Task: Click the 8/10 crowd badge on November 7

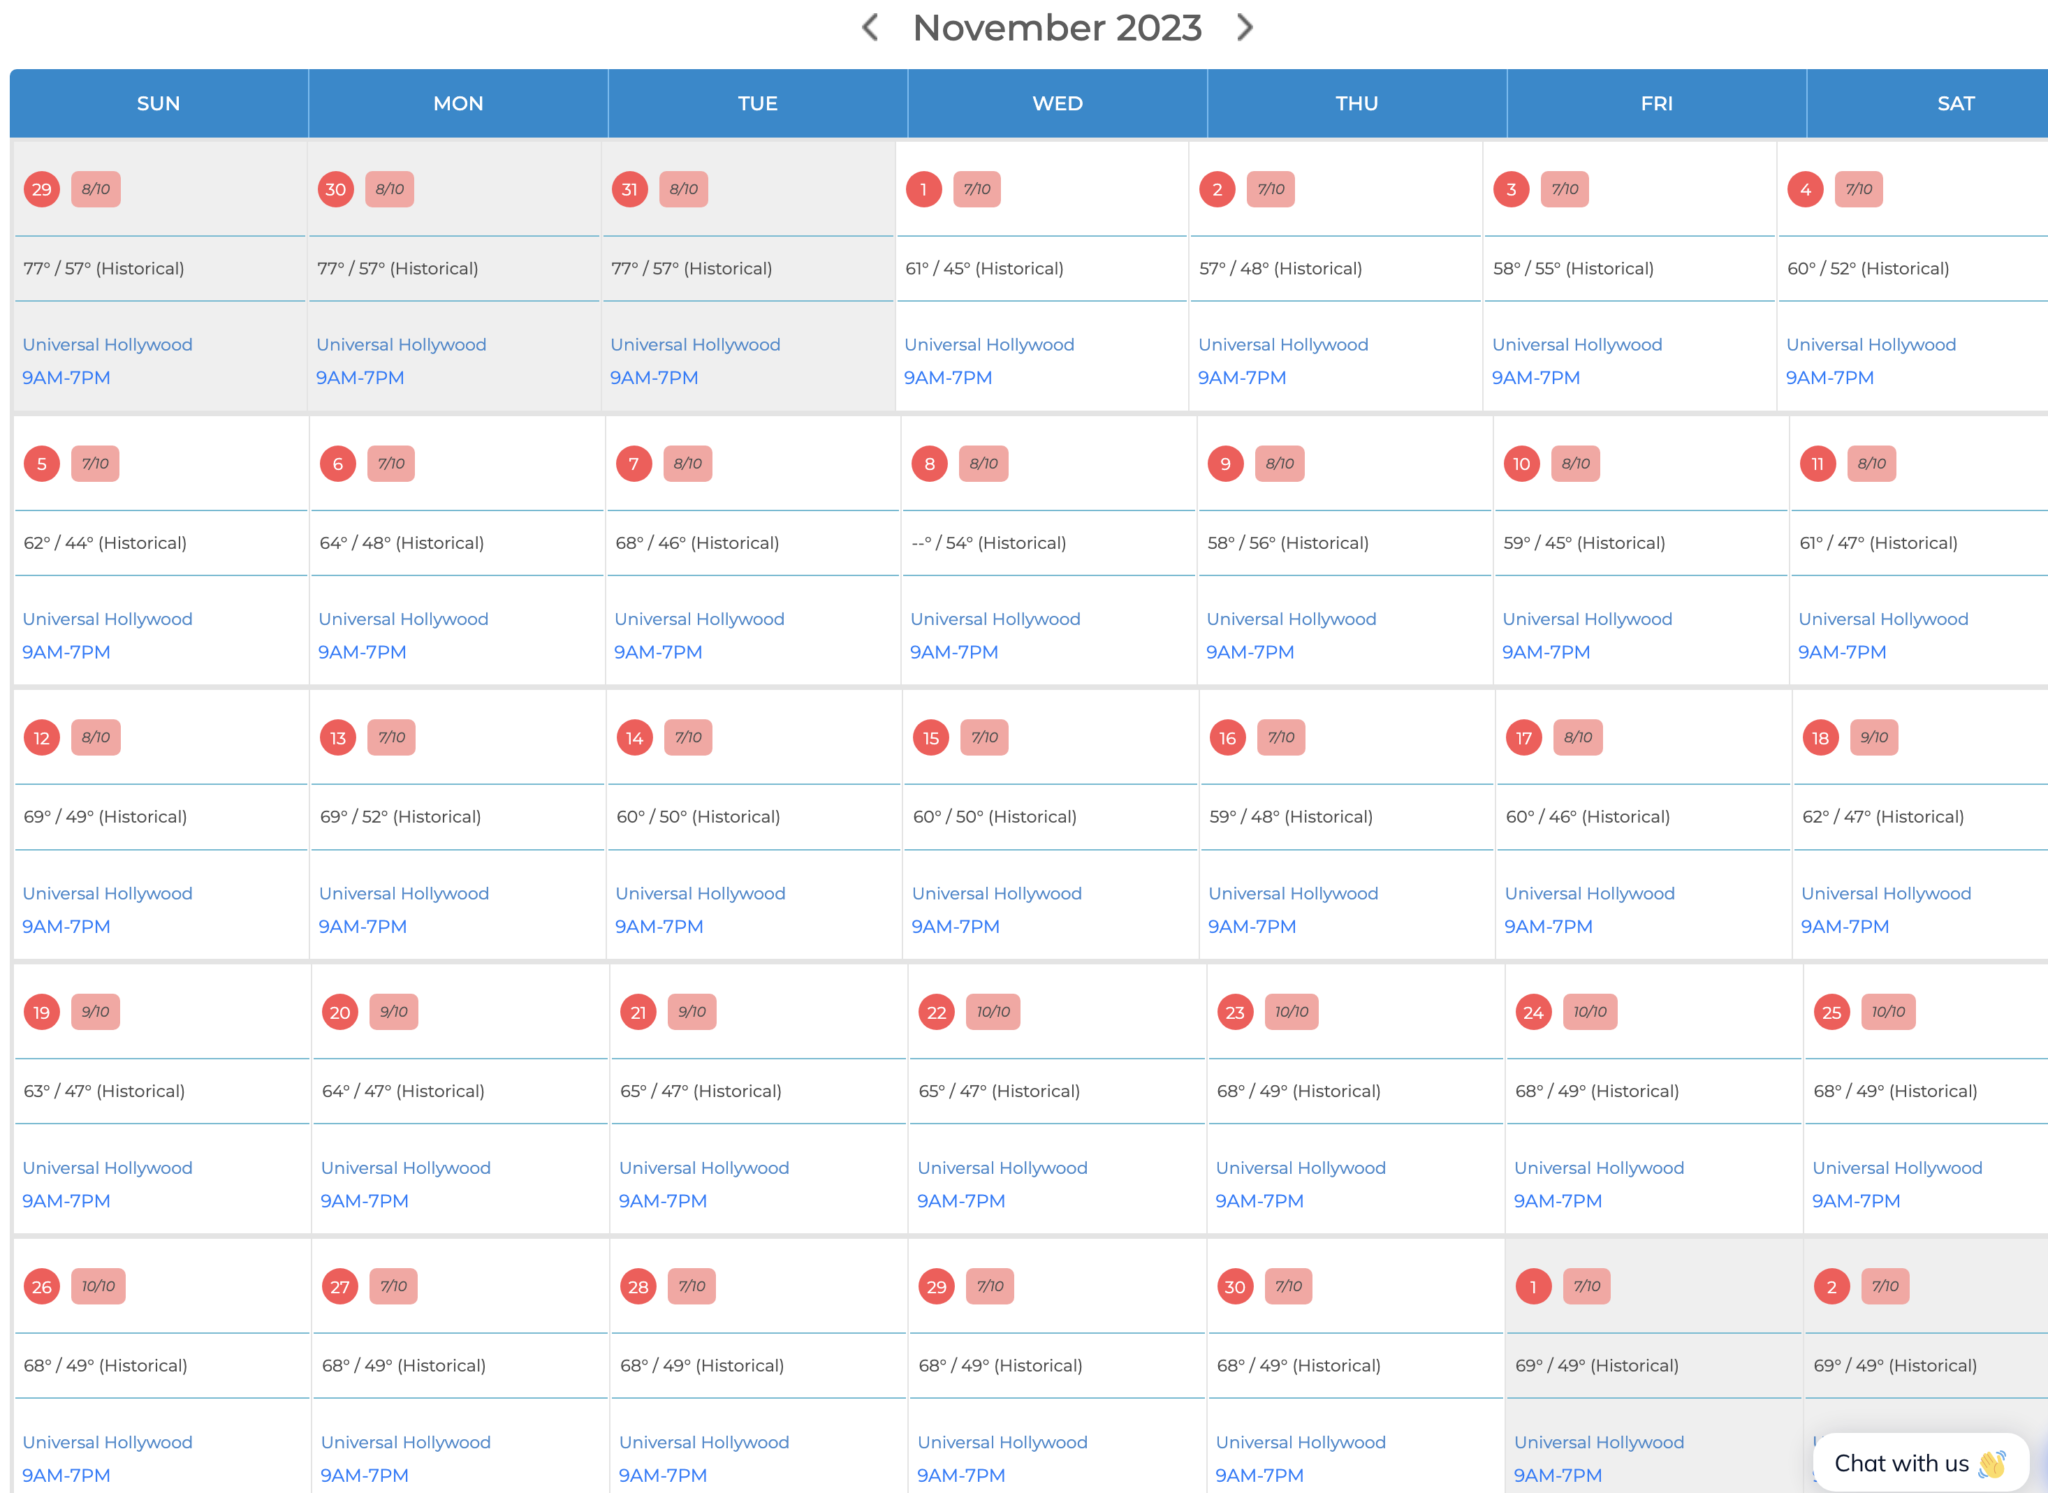Action: click(687, 463)
